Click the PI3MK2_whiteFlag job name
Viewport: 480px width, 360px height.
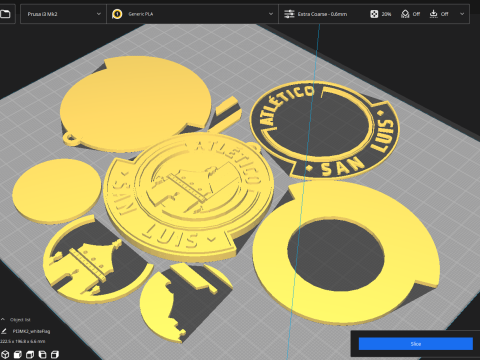[x=31, y=331]
